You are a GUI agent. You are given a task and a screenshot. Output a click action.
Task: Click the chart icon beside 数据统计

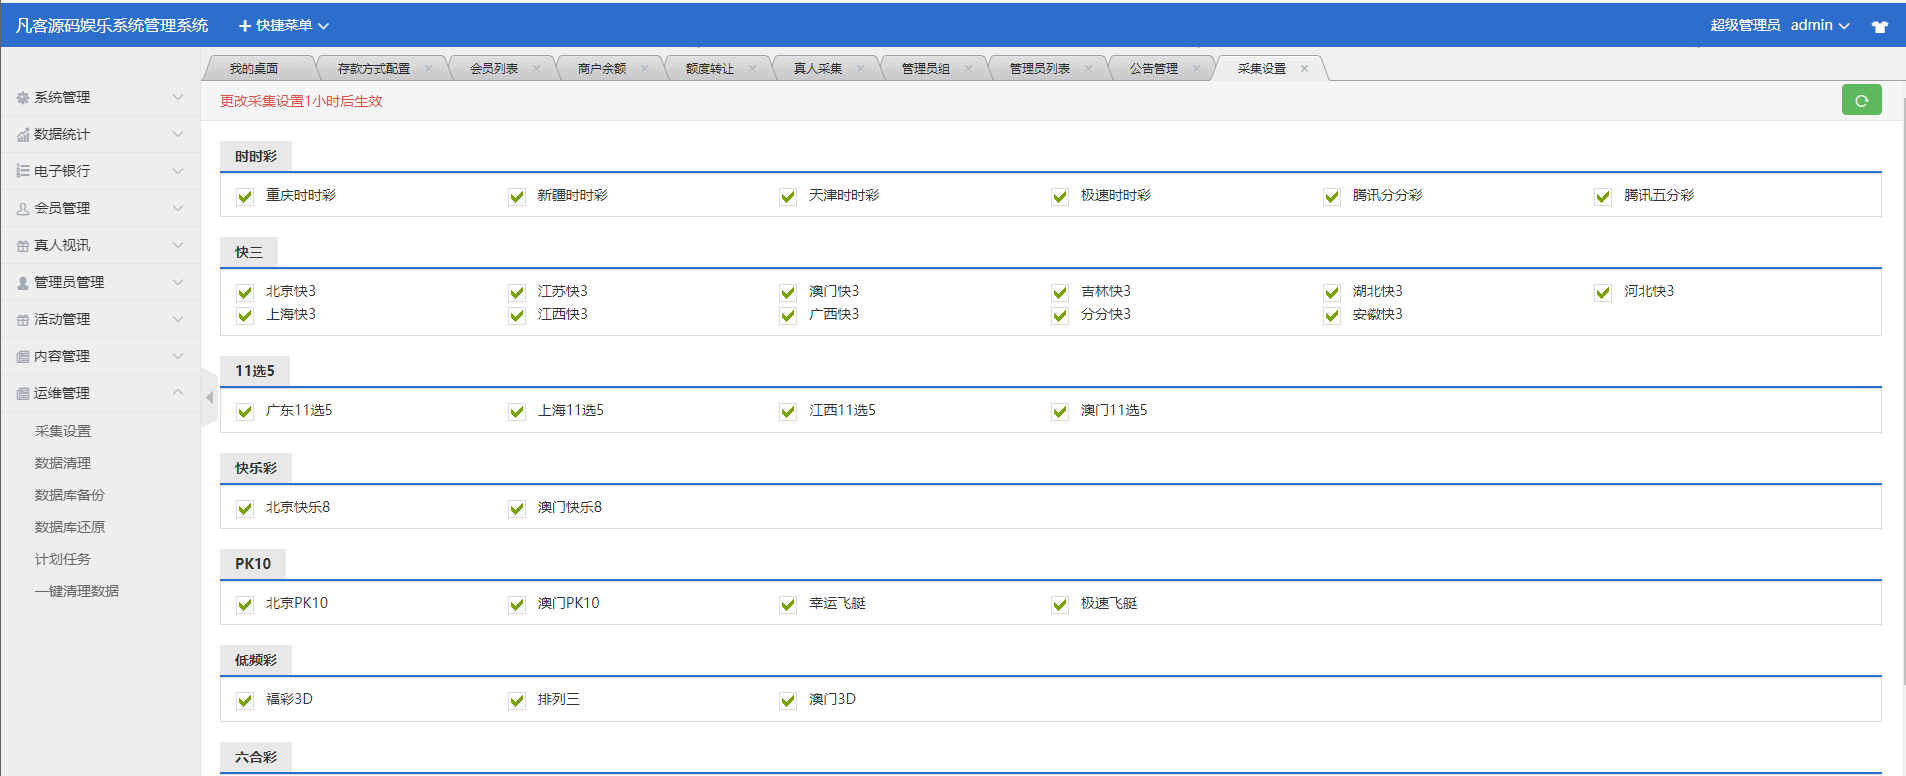pyautogui.click(x=23, y=135)
